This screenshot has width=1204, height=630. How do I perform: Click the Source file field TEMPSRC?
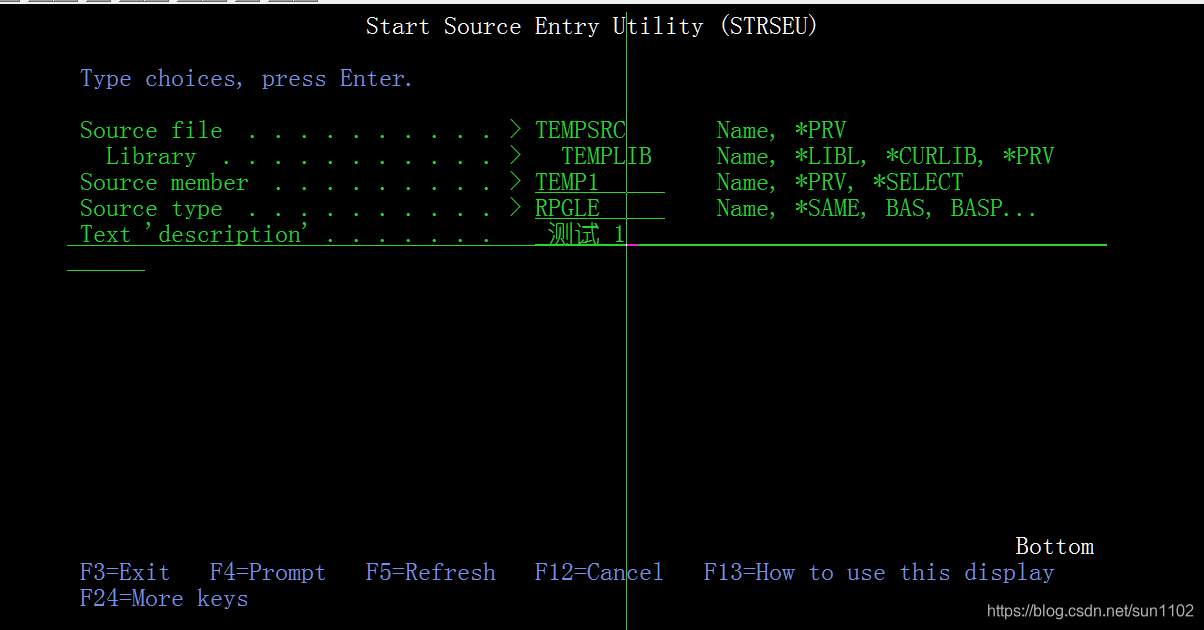click(x=581, y=131)
